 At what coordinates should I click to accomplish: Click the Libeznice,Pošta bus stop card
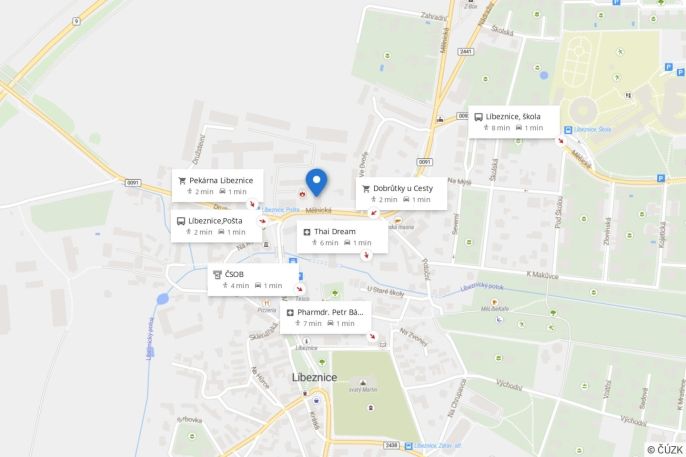point(217,226)
